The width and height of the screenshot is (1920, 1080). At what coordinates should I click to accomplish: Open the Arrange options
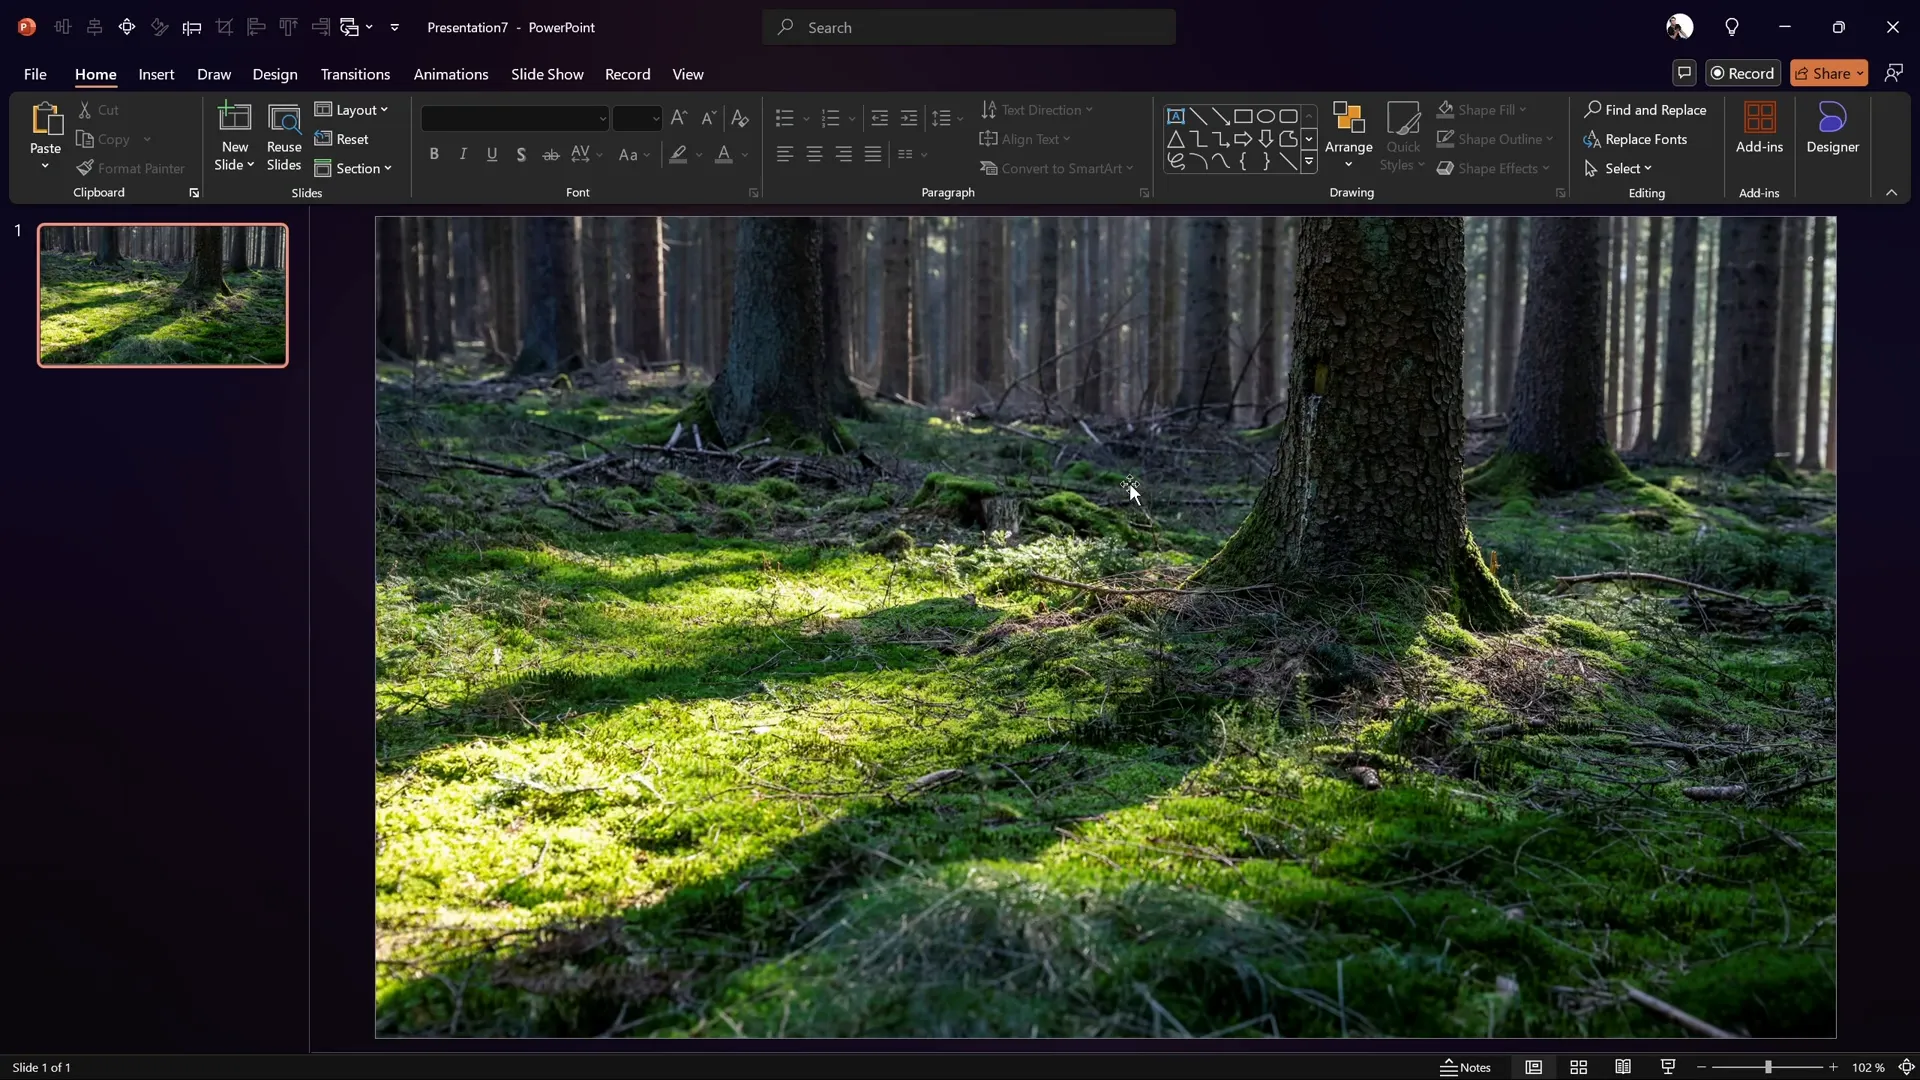[1349, 137]
